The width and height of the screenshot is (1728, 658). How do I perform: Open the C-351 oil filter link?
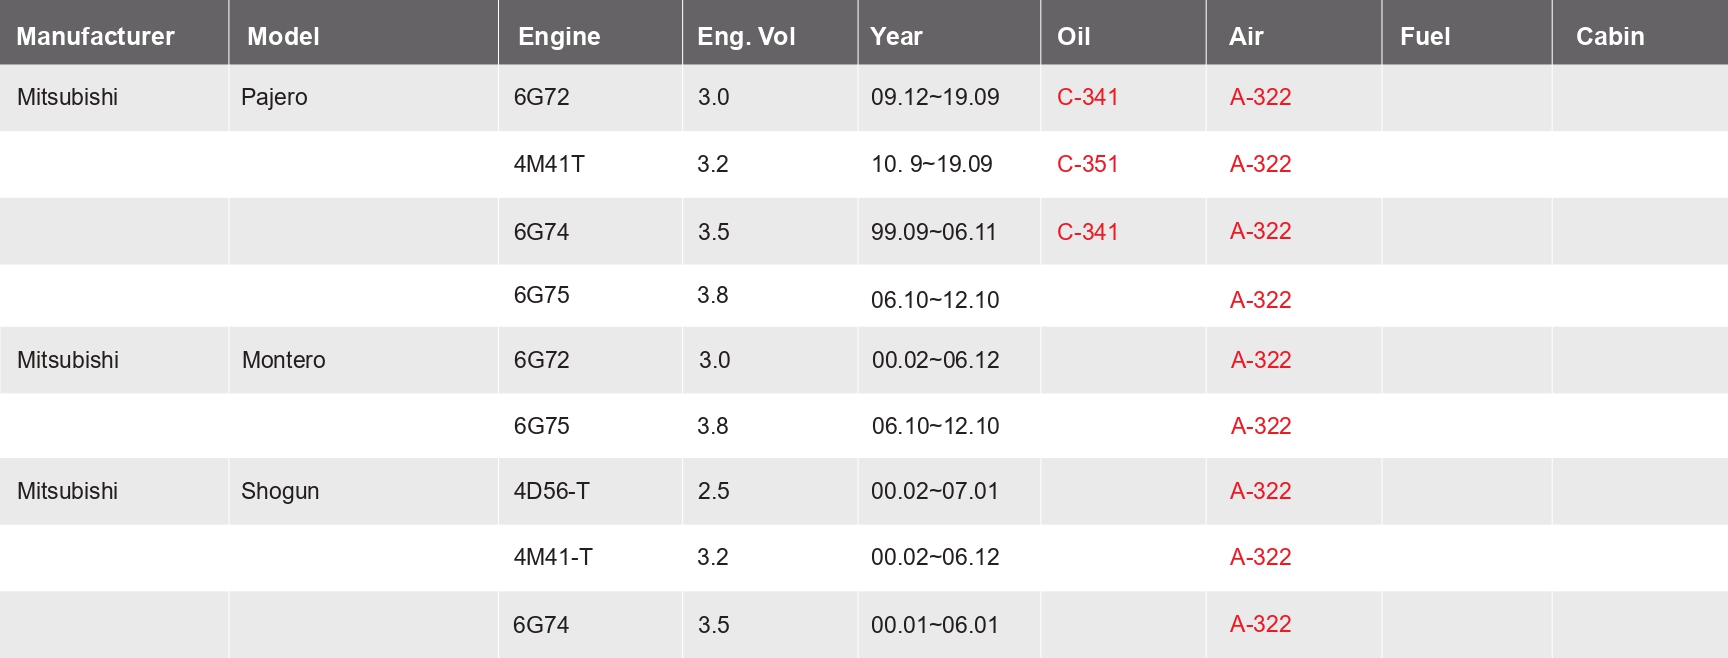[1088, 164]
